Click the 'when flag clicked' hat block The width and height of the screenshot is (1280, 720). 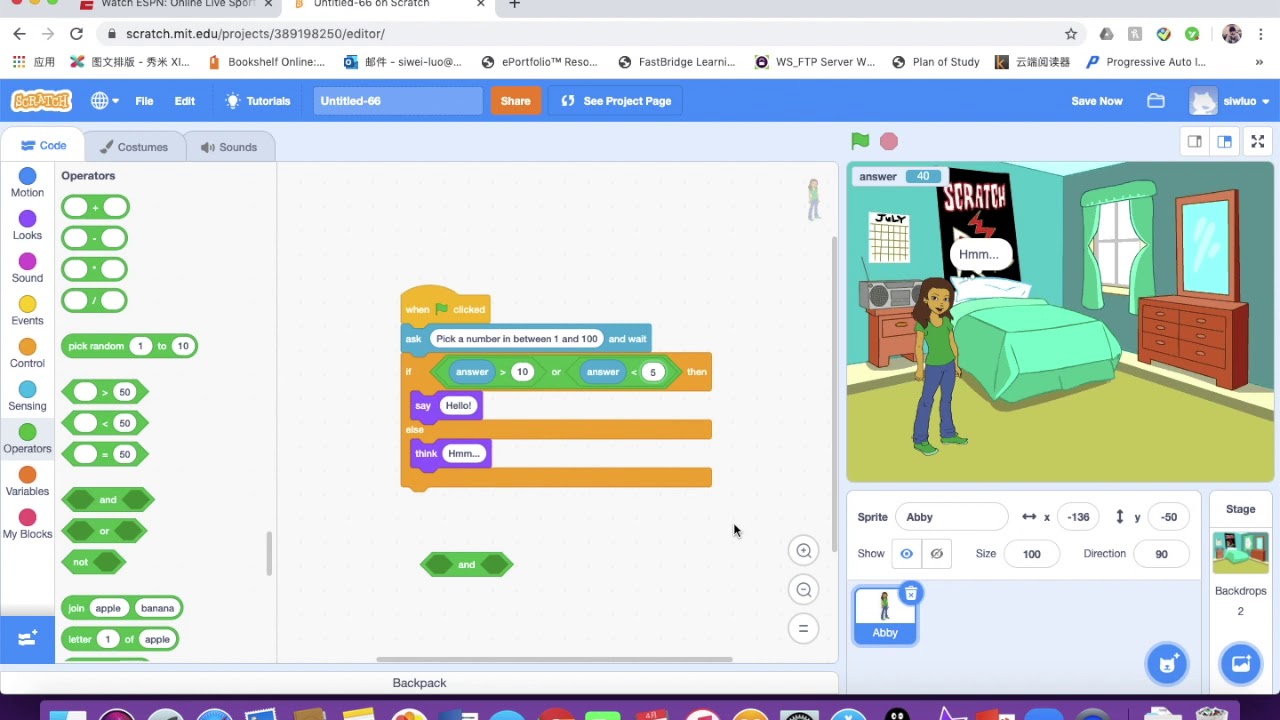pyautogui.click(x=445, y=308)
